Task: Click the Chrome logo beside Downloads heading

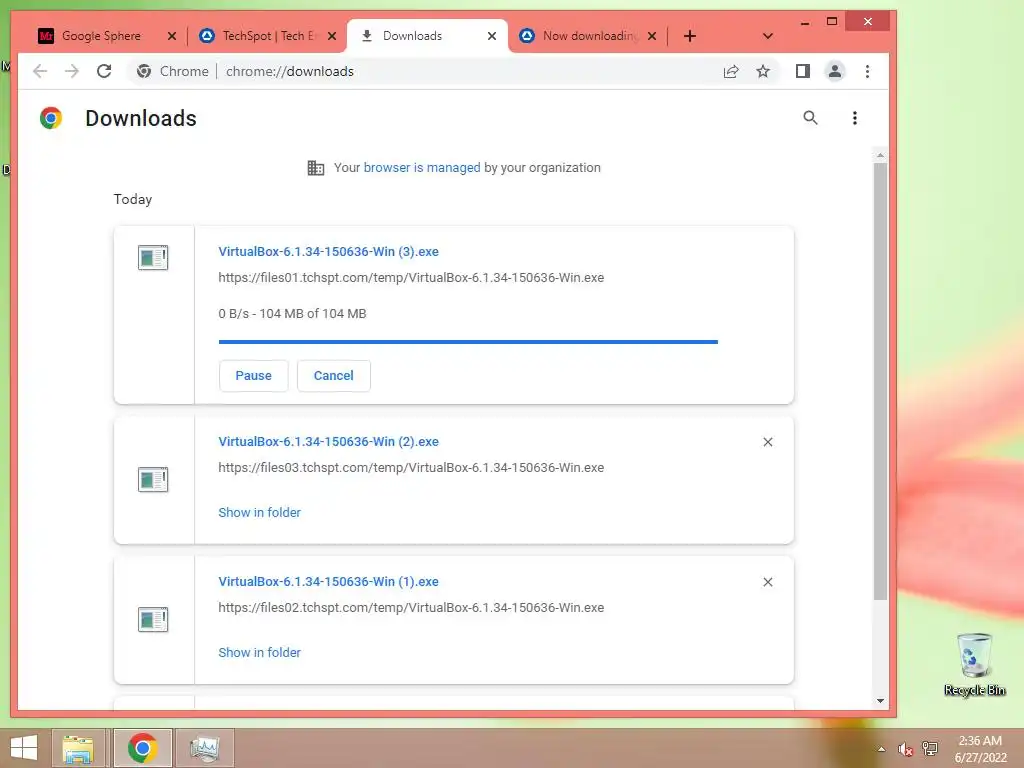Action: click(x=51, y=118)
